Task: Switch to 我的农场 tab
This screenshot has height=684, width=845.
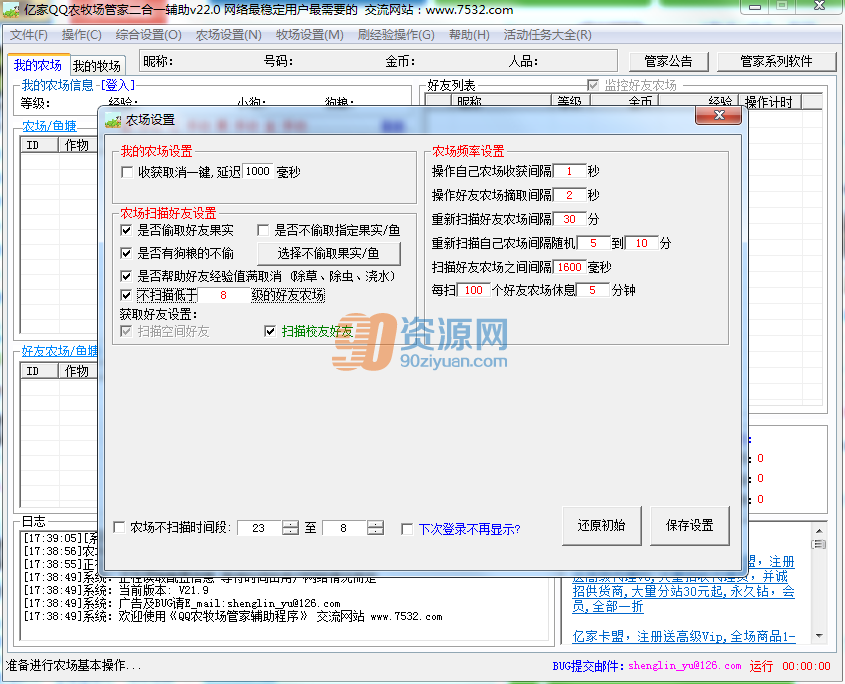Action: [x=38, y=65]
